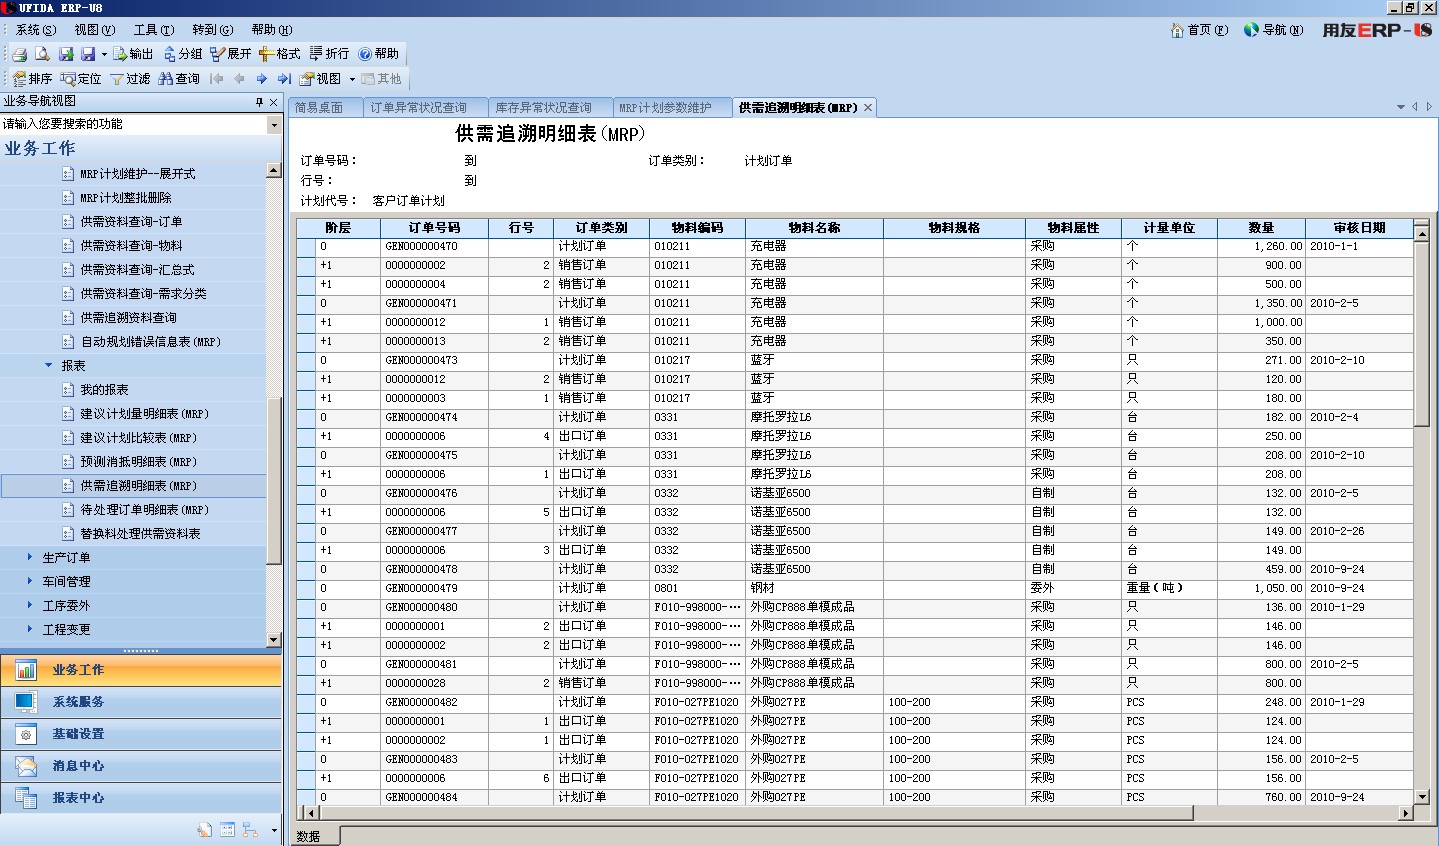1439x846 pixels.
Task: Click the 排序 sort button
Action: (x=32, y=79)
